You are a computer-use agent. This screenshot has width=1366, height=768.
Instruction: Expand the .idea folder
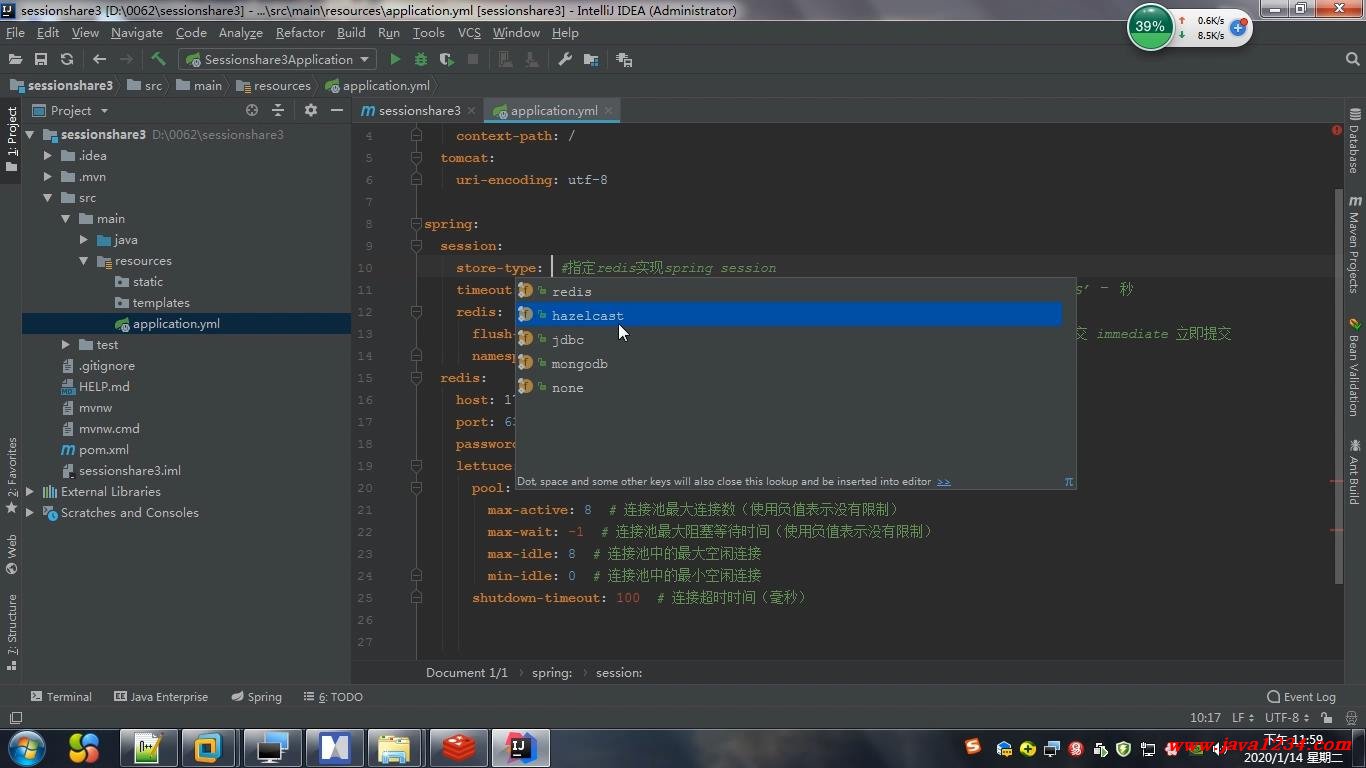tap(47, 155)
